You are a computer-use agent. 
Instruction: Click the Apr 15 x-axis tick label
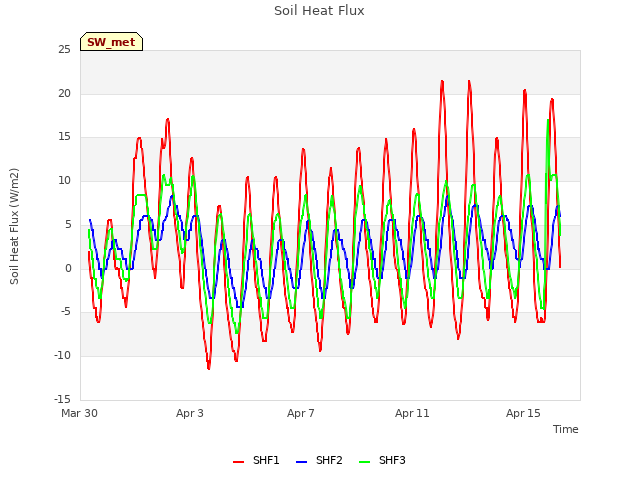coord(523,413)
